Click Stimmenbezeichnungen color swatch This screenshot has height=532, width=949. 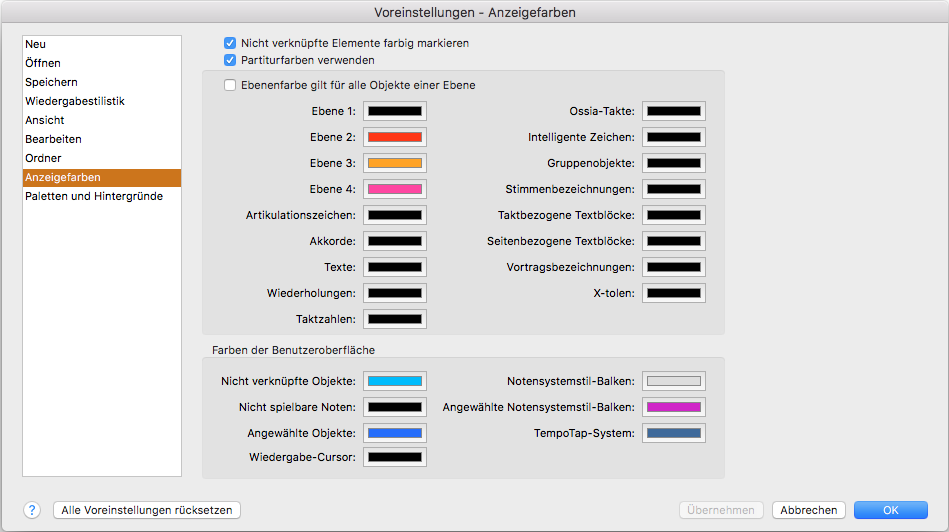click(674, 189)
